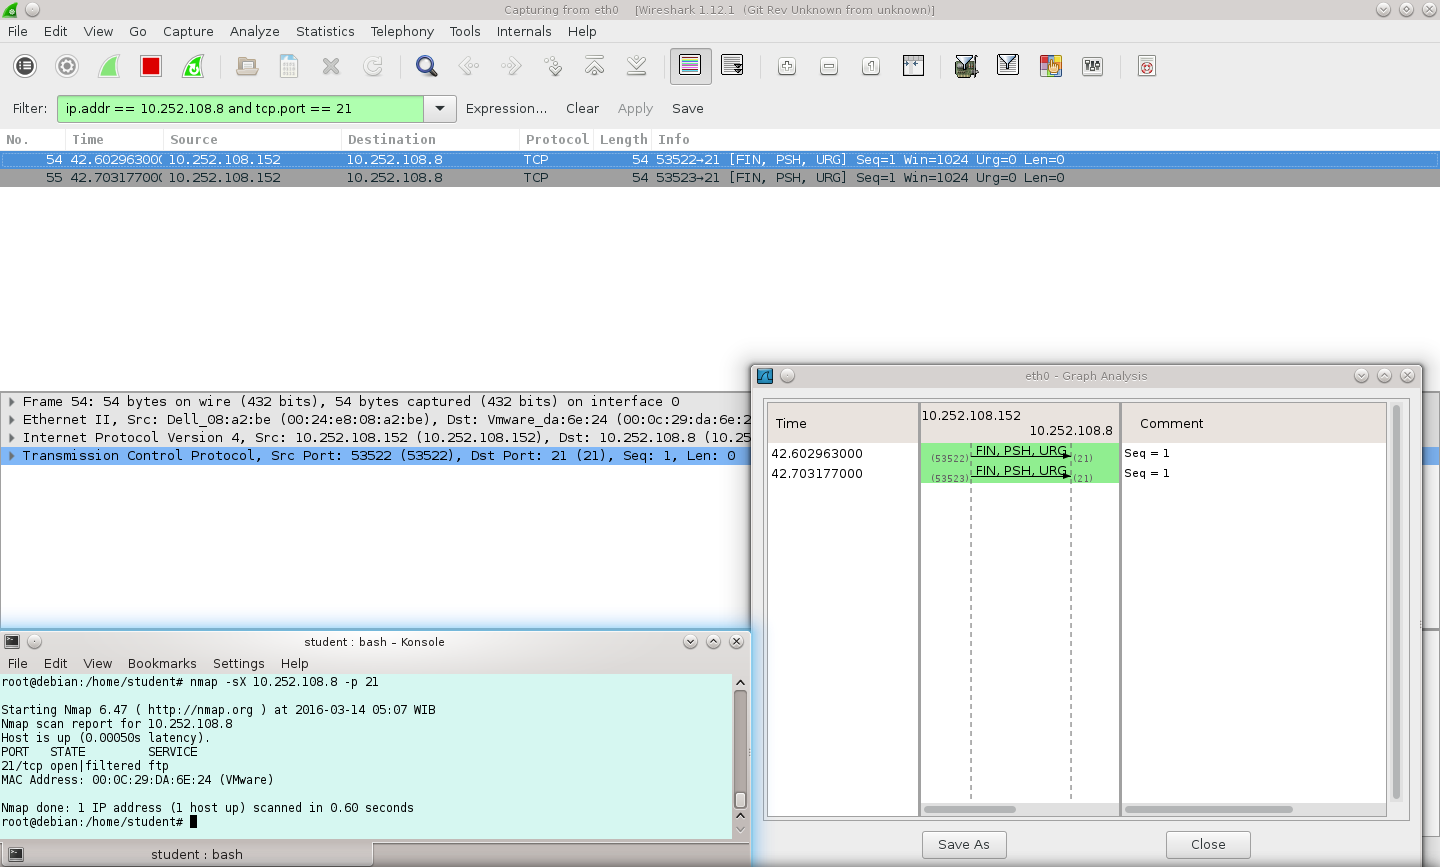This screenshot has height=867, width=1440.
Task: Click the Comment column horizontal scrollbar
Action: point(1209,809)
